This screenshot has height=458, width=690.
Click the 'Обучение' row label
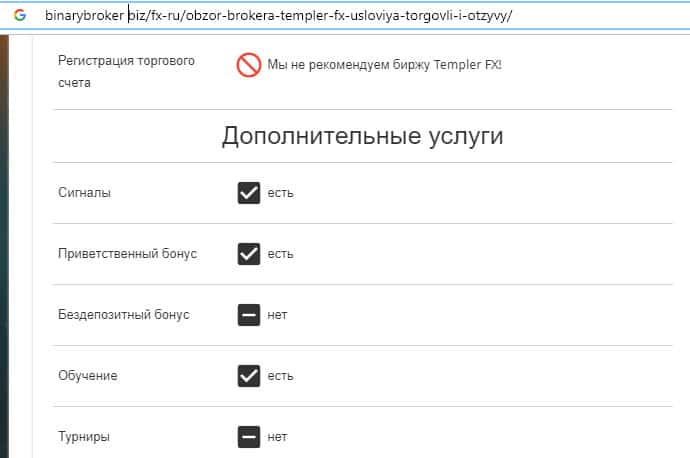88,376
